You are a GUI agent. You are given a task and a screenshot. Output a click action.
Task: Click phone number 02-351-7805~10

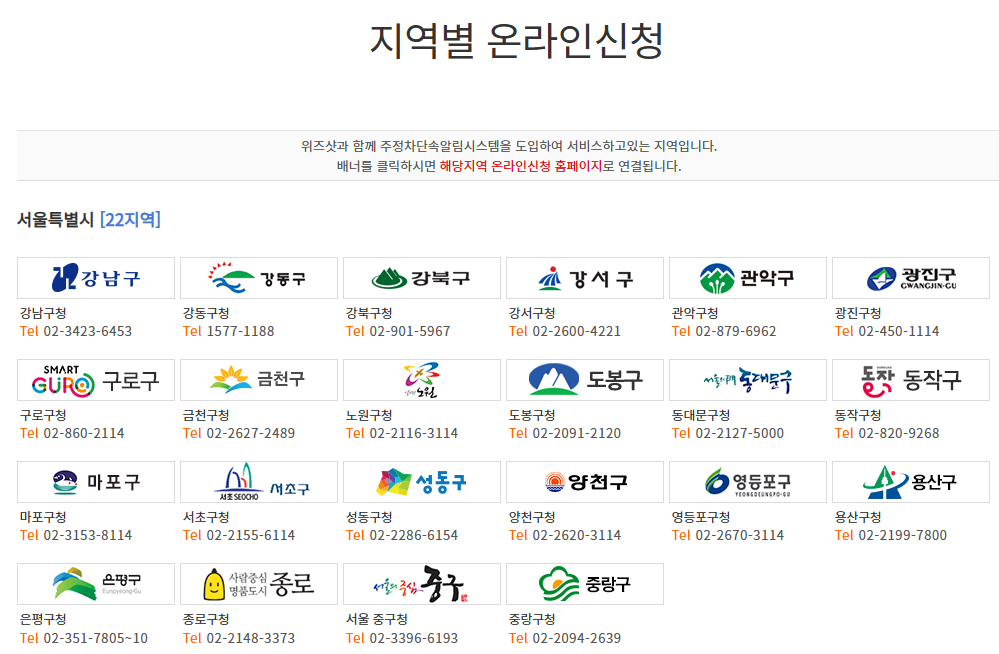[96, 638]
